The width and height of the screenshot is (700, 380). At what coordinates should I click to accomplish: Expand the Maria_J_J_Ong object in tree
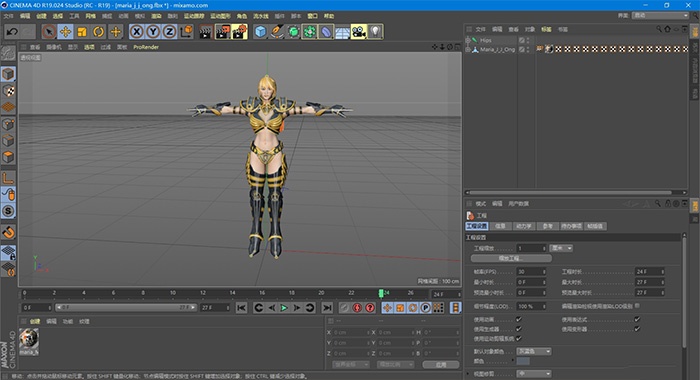pos(468,50)
